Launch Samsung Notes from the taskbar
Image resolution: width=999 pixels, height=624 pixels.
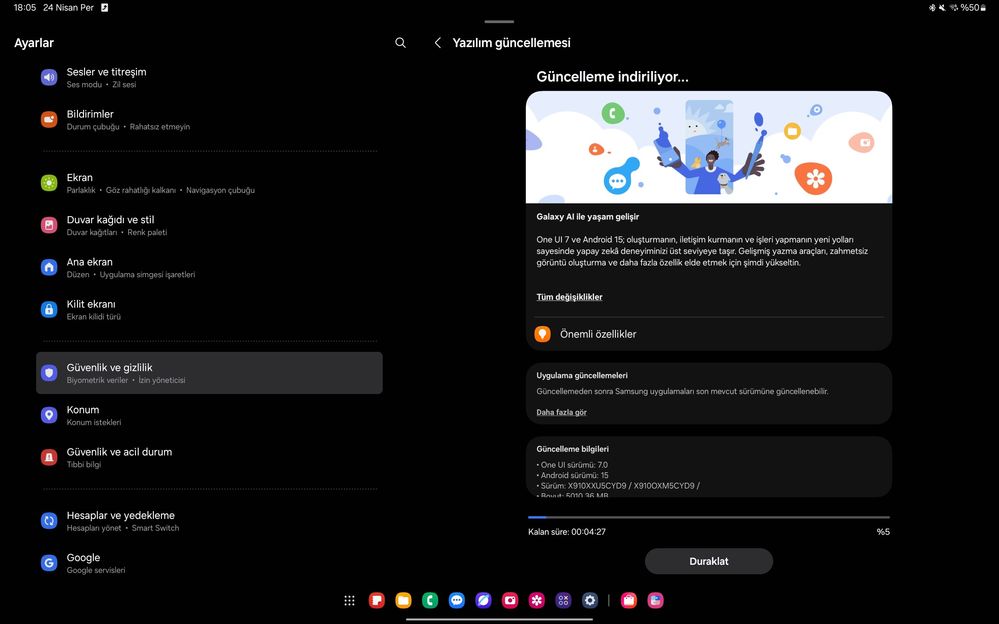click(x=377, y=600)
